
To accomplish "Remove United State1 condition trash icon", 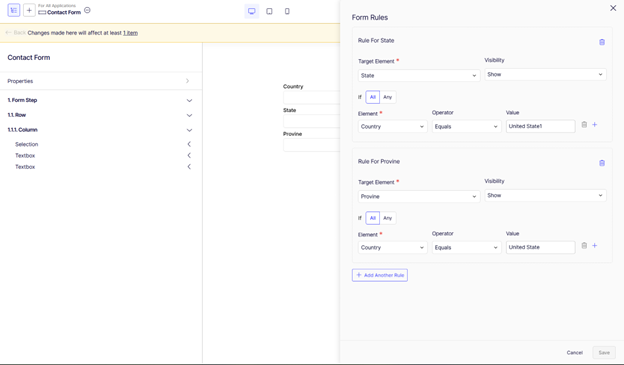I will pyautogui.click(x=584, y=125).
